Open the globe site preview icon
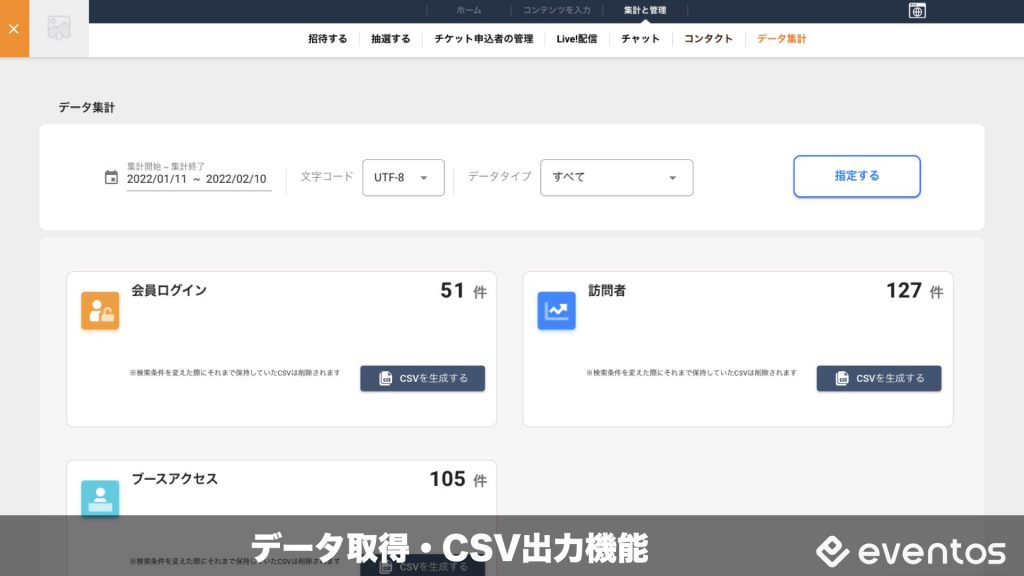 coord(917,10)
